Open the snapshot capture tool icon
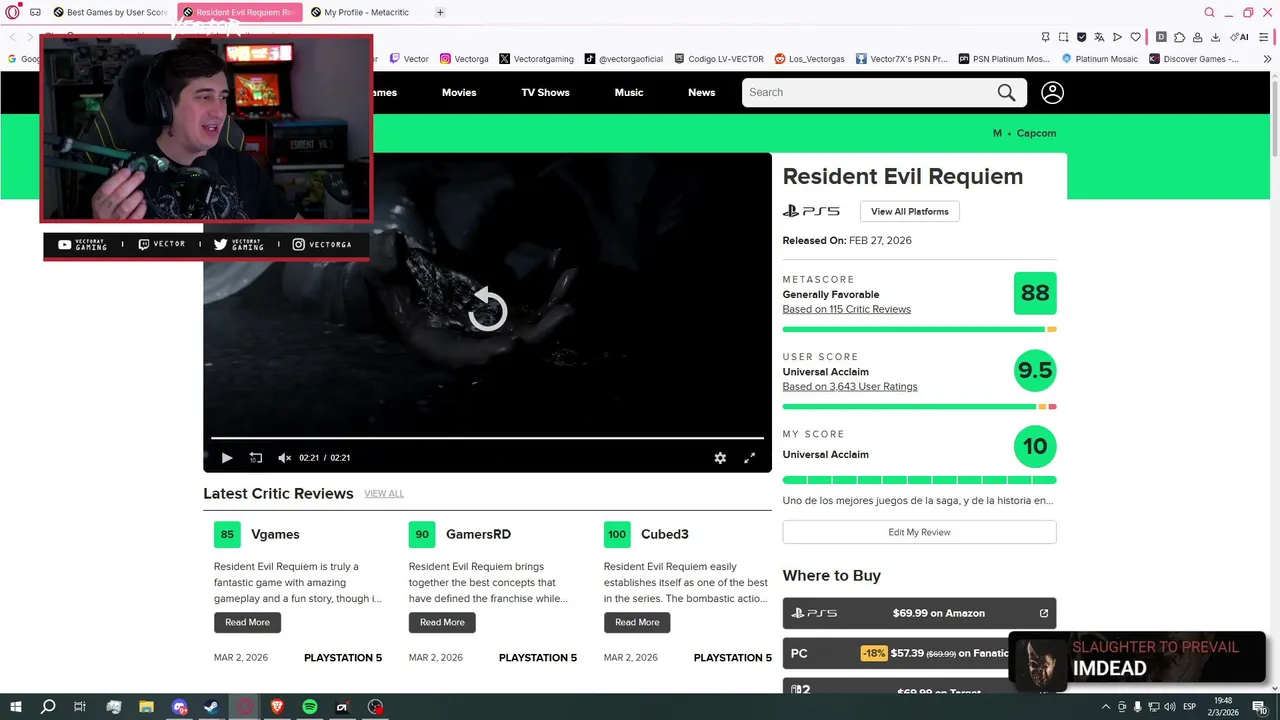 point(1063,37)
